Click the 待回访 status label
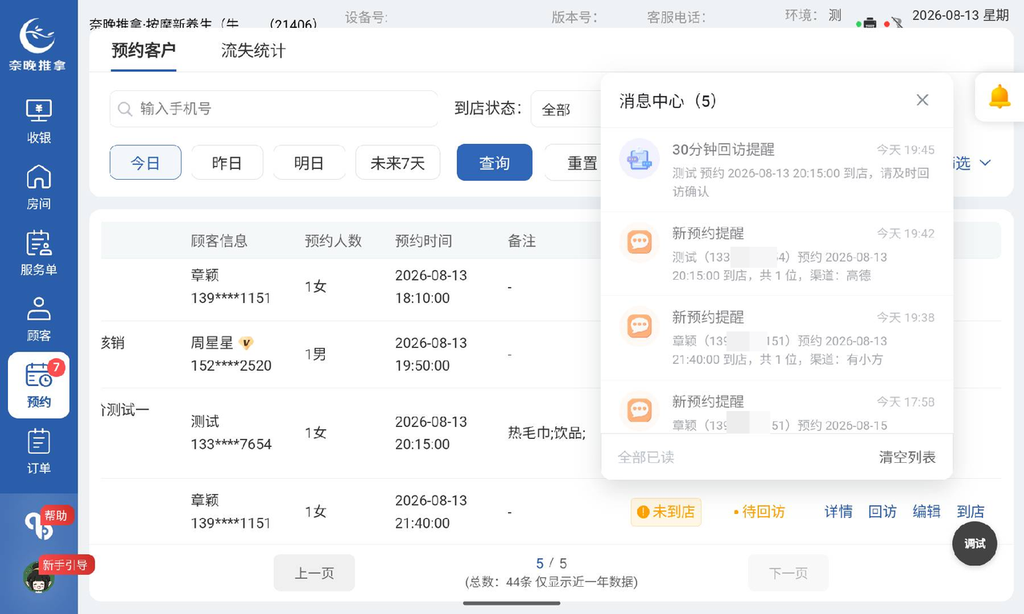Image resolution: width=1024 pixels, height=614 pixels. point(759,511)
